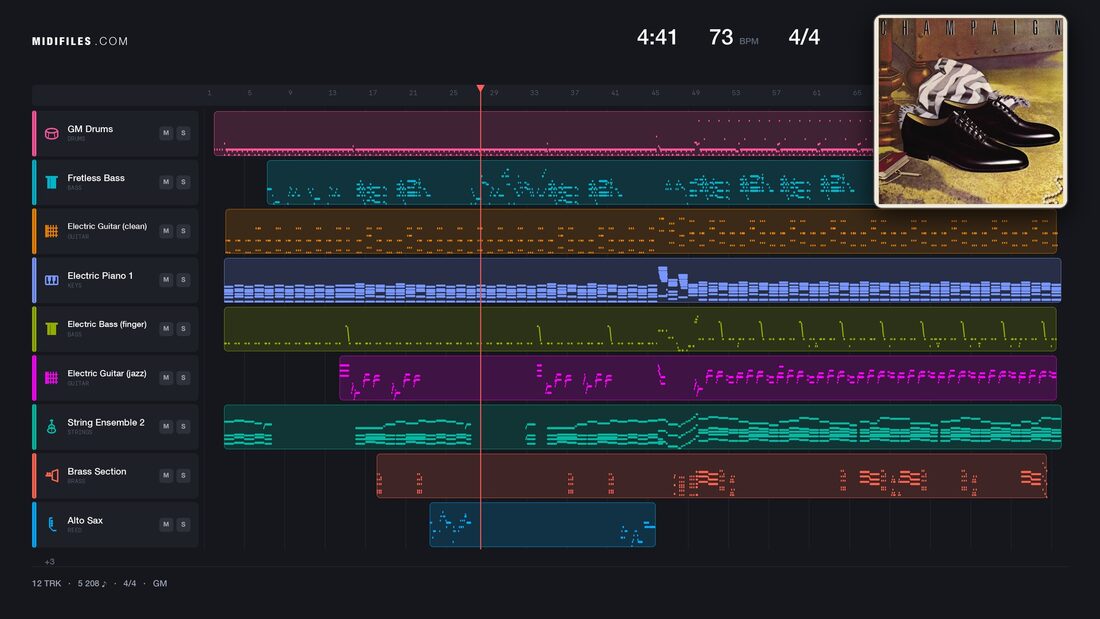
Task: Click the GM label in status bar
Action: click(x=160, y=583)
